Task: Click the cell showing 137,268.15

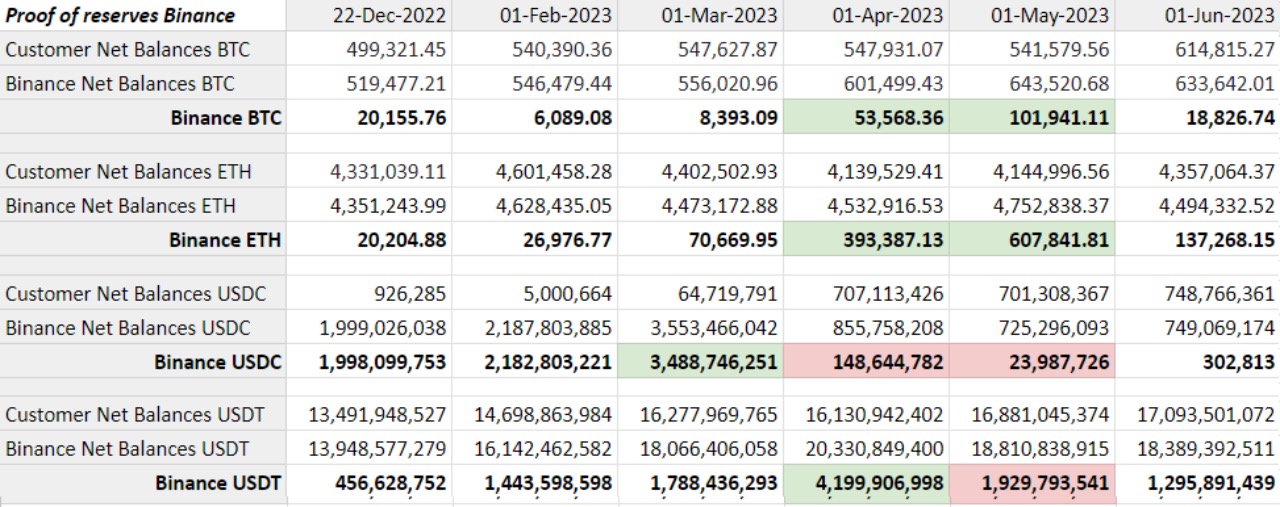Action: tap(1198, 240)
